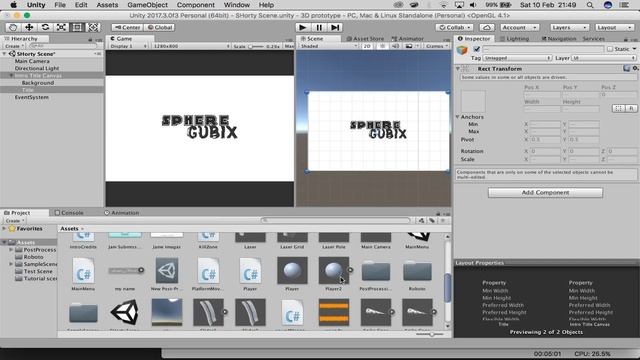Toggle Global handle rotation

159,27
